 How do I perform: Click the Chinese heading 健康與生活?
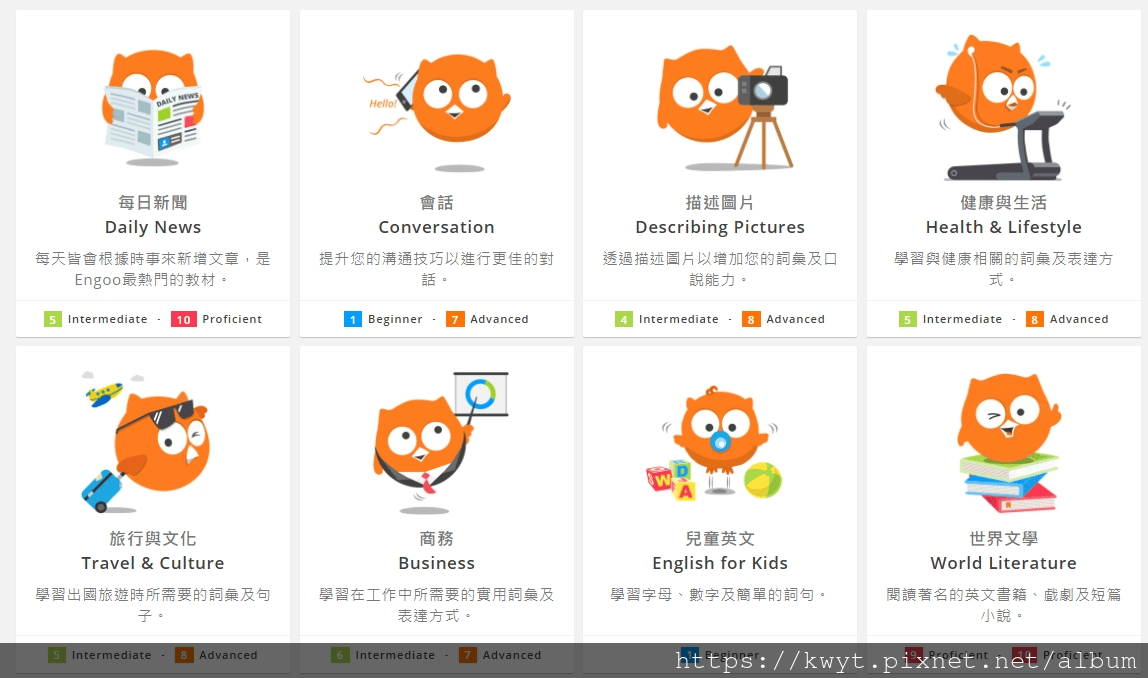[x=1004, y=202]
